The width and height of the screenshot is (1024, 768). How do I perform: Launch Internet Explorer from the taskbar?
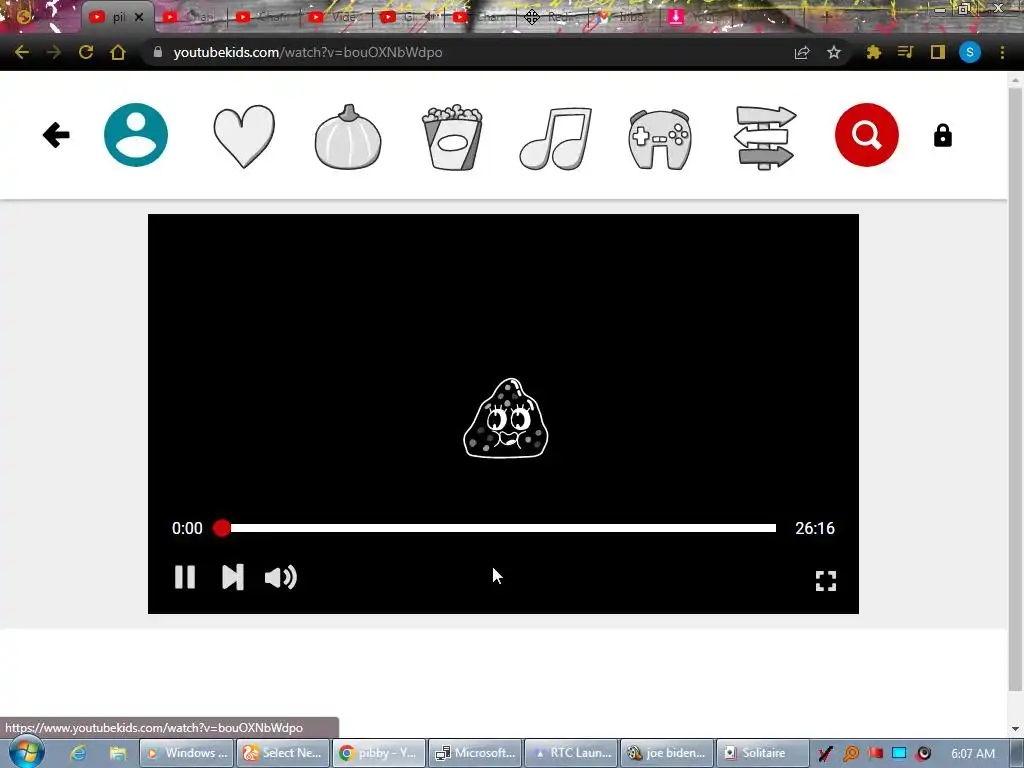78,753
